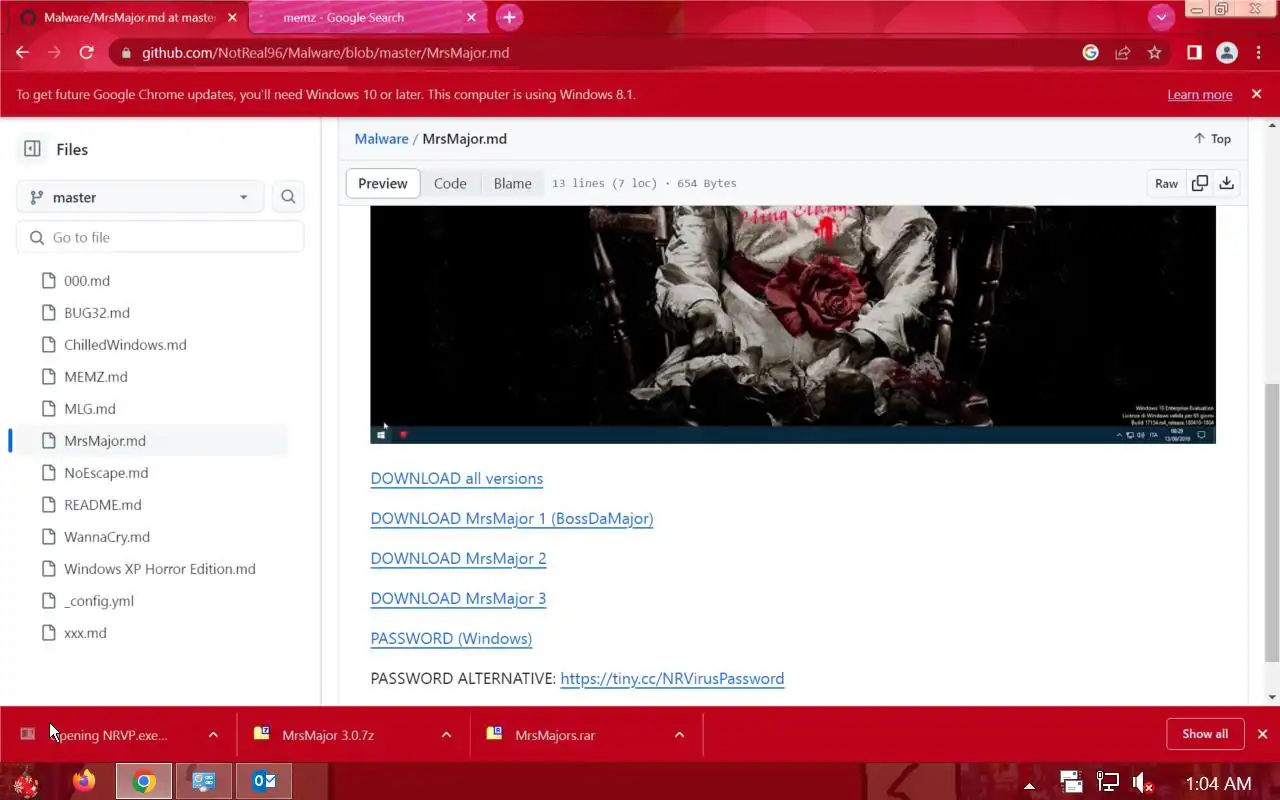Open the tab search dropdown arrow

[x=1161, y=17]
